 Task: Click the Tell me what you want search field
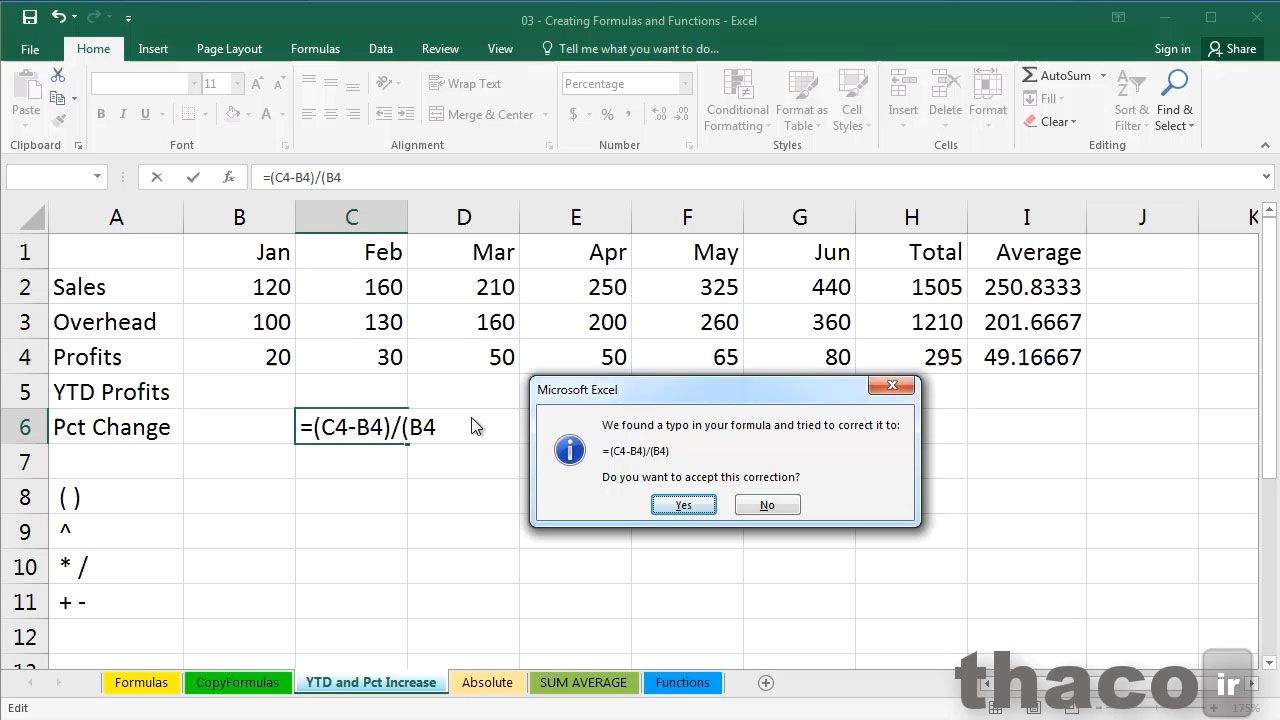[630, 49]
